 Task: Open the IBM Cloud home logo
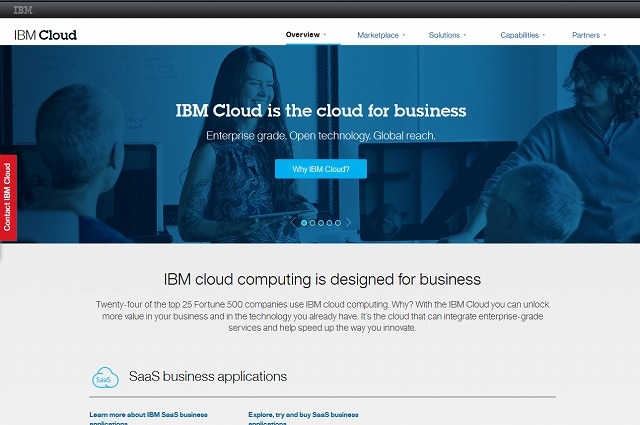(x=45, y=35)
